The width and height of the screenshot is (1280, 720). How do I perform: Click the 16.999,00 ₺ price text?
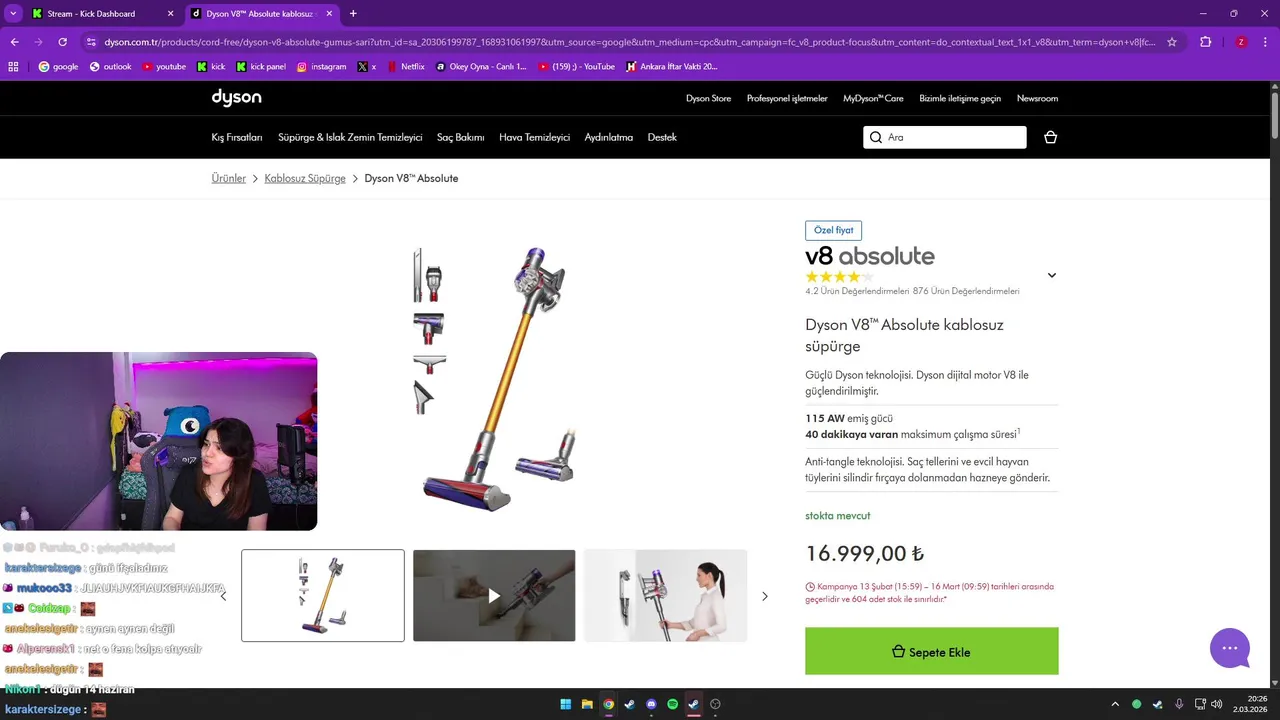pyautogui.click(x=864, y=553)
